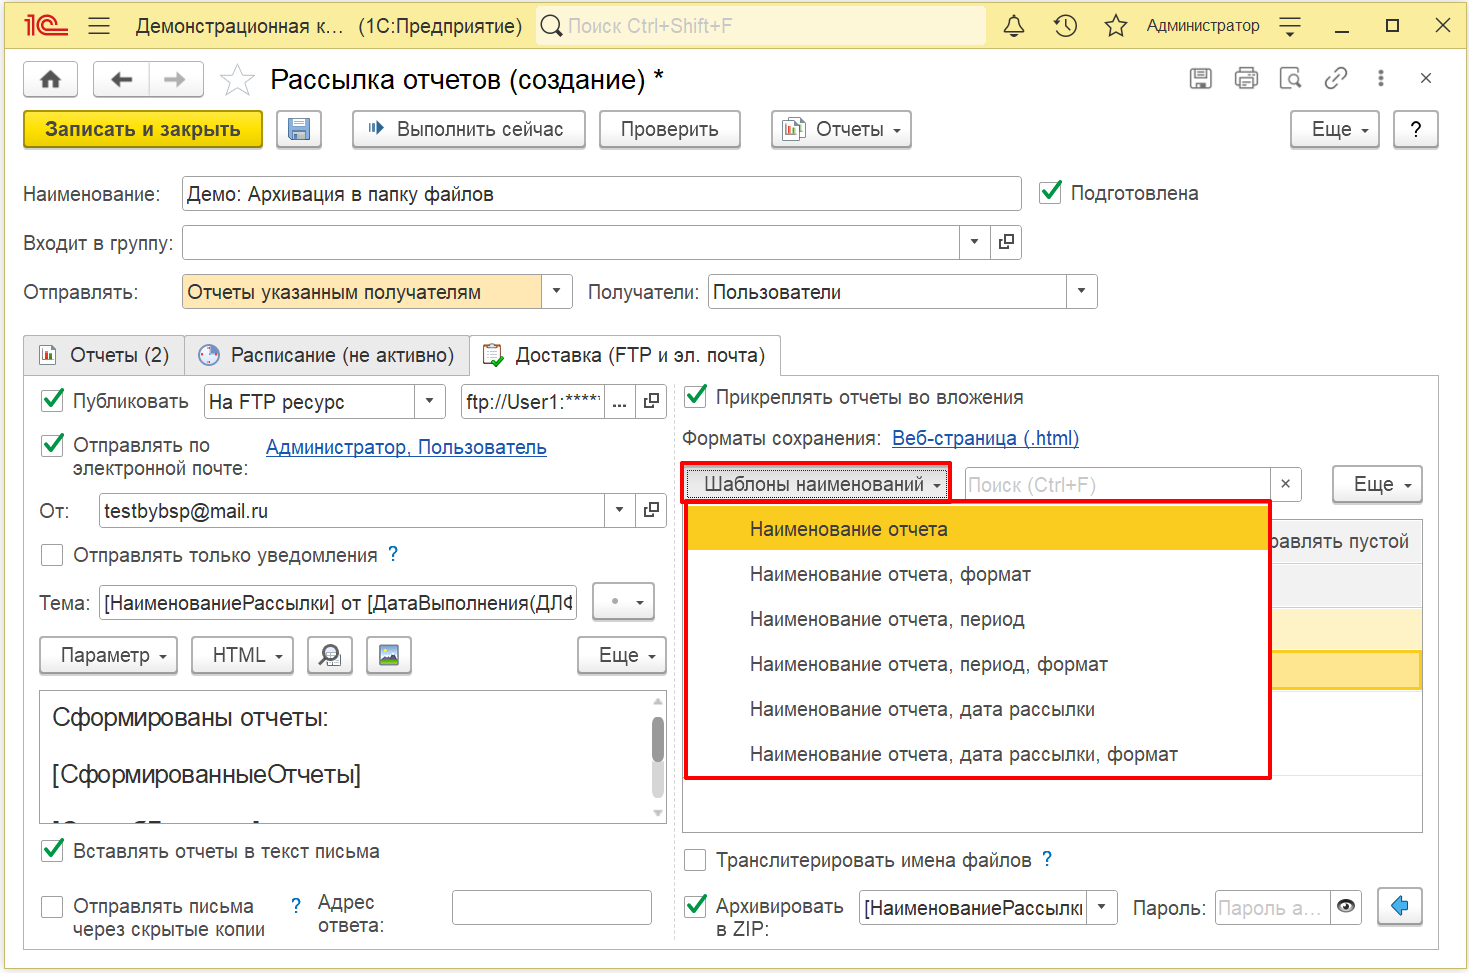The height and width of the screenshot is (973, 1469).
Task: Open the history clock icon
Action: (1065, 26)
